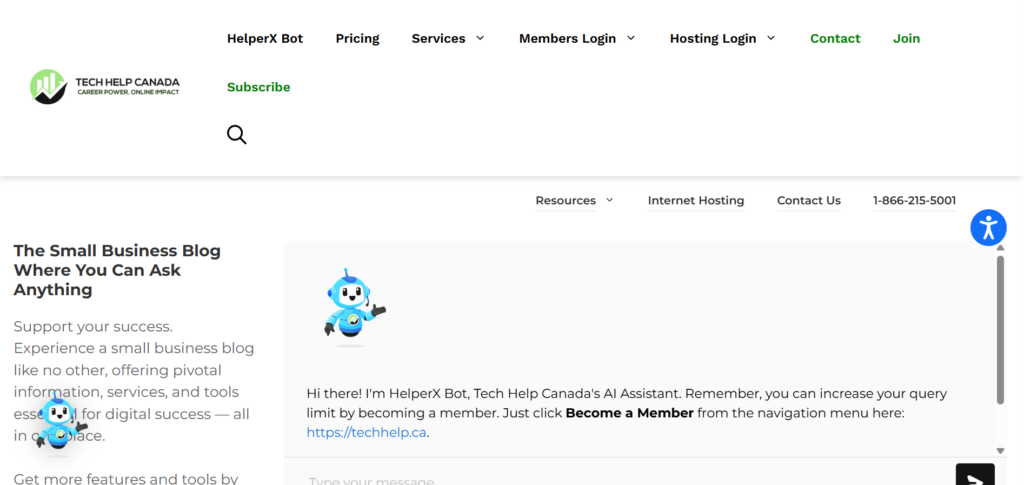
Task: Open the search magnifier icon
Action: [x=236, y=135]
